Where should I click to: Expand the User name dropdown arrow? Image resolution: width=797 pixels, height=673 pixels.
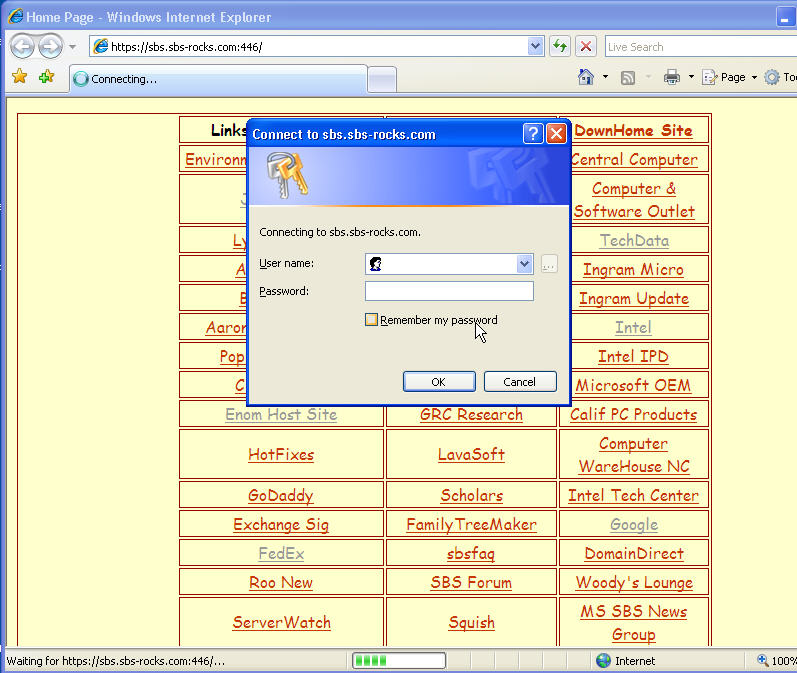524,264
